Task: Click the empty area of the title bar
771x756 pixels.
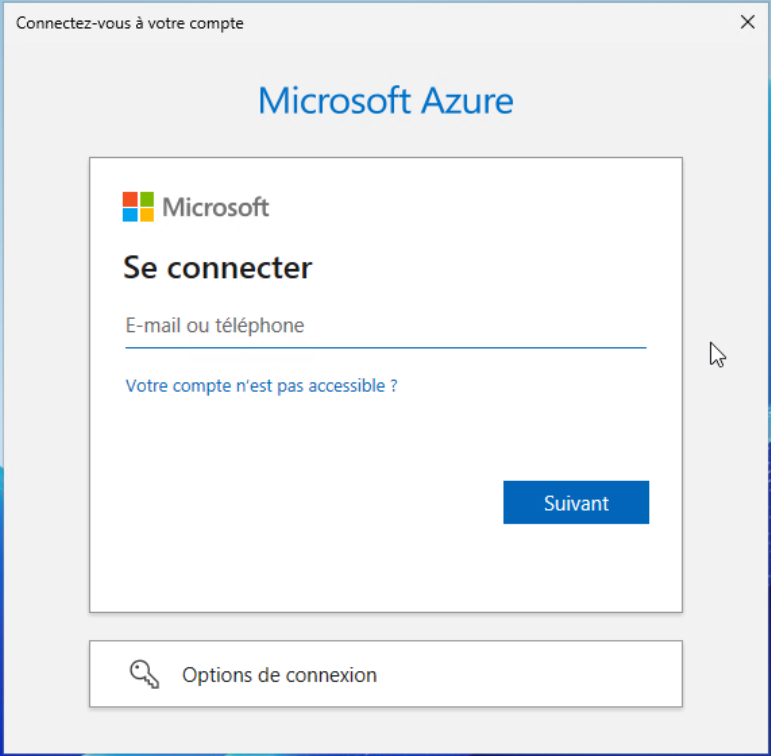Action: [x=480, y=22]
